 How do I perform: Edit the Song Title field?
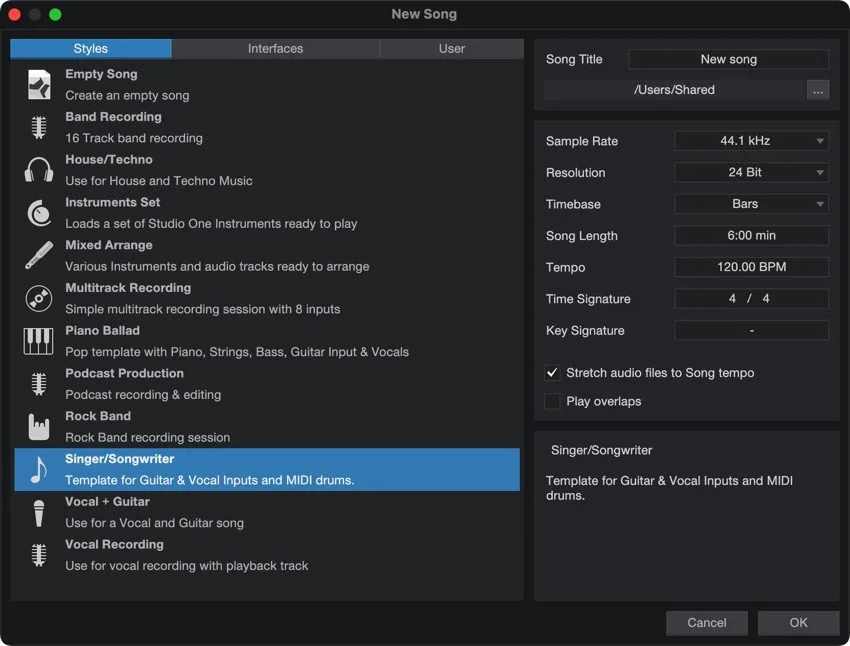(728, 59)
